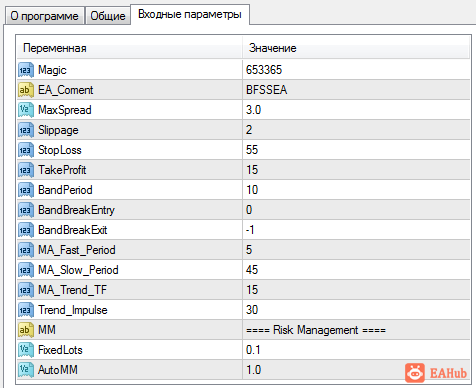Select the EA_Coment variable name
The height and width of the screenshot is (388, 476).
coord(66,90)
